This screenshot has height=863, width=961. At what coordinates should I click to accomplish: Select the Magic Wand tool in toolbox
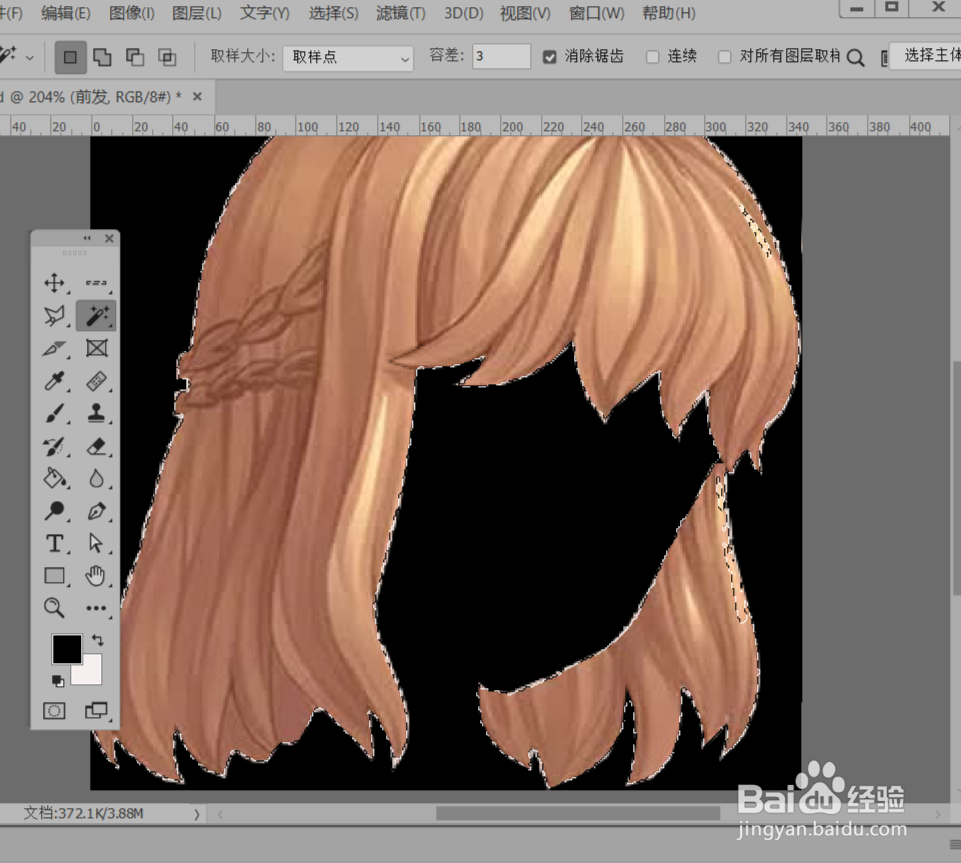(96, 316)
